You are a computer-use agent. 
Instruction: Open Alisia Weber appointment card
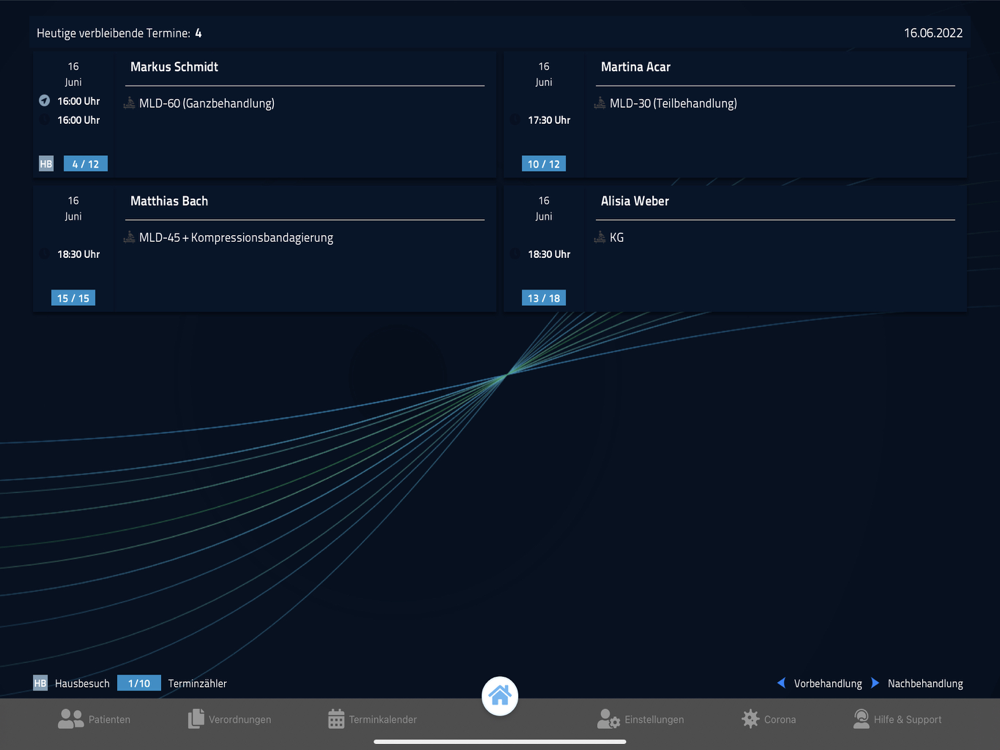click(x=735, y=248)
